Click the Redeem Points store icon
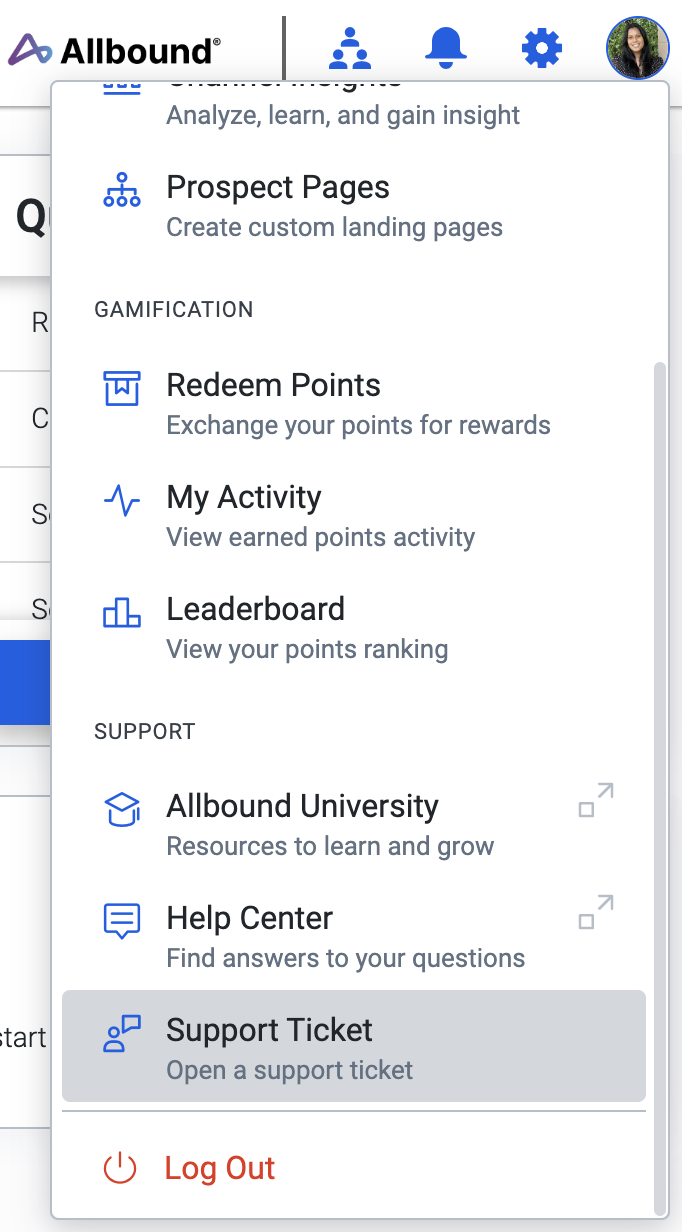 (122, 387)
